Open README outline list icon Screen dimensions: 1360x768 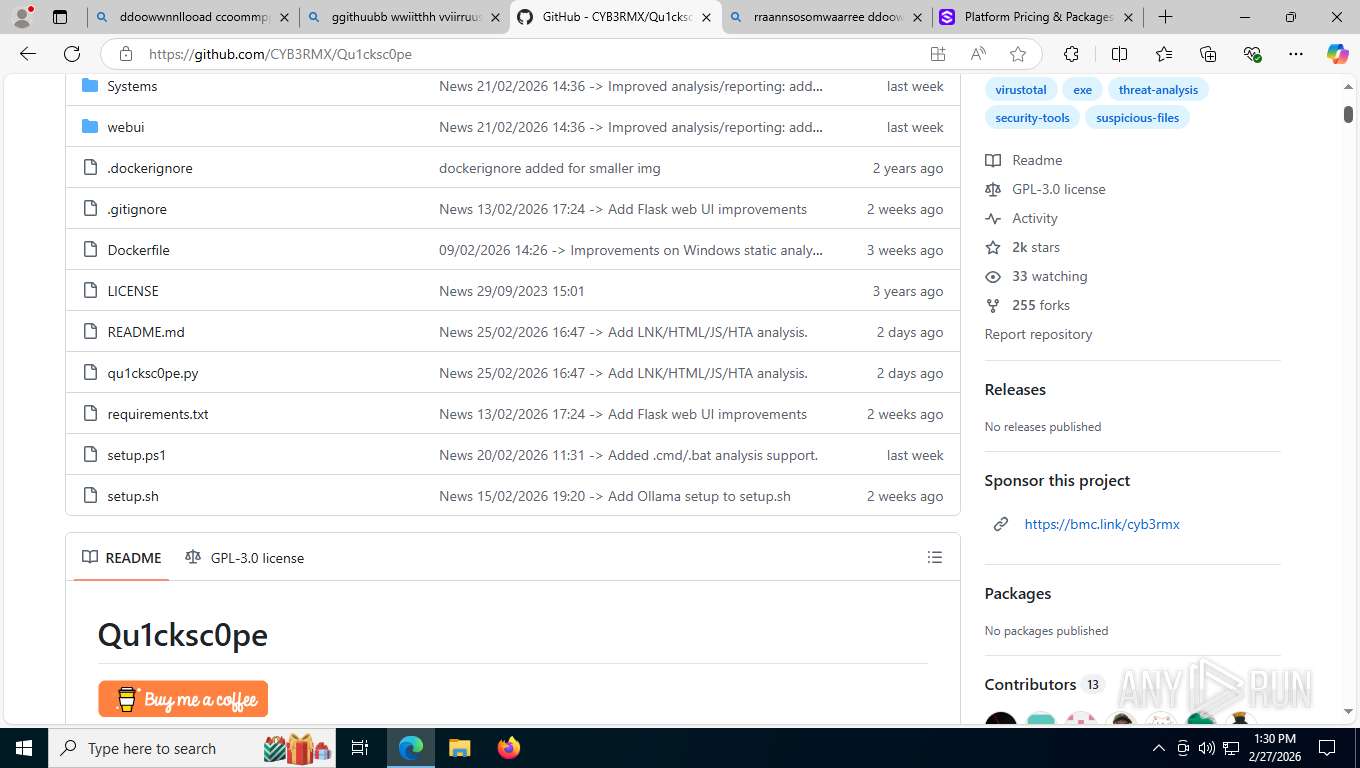click(935, 557)
